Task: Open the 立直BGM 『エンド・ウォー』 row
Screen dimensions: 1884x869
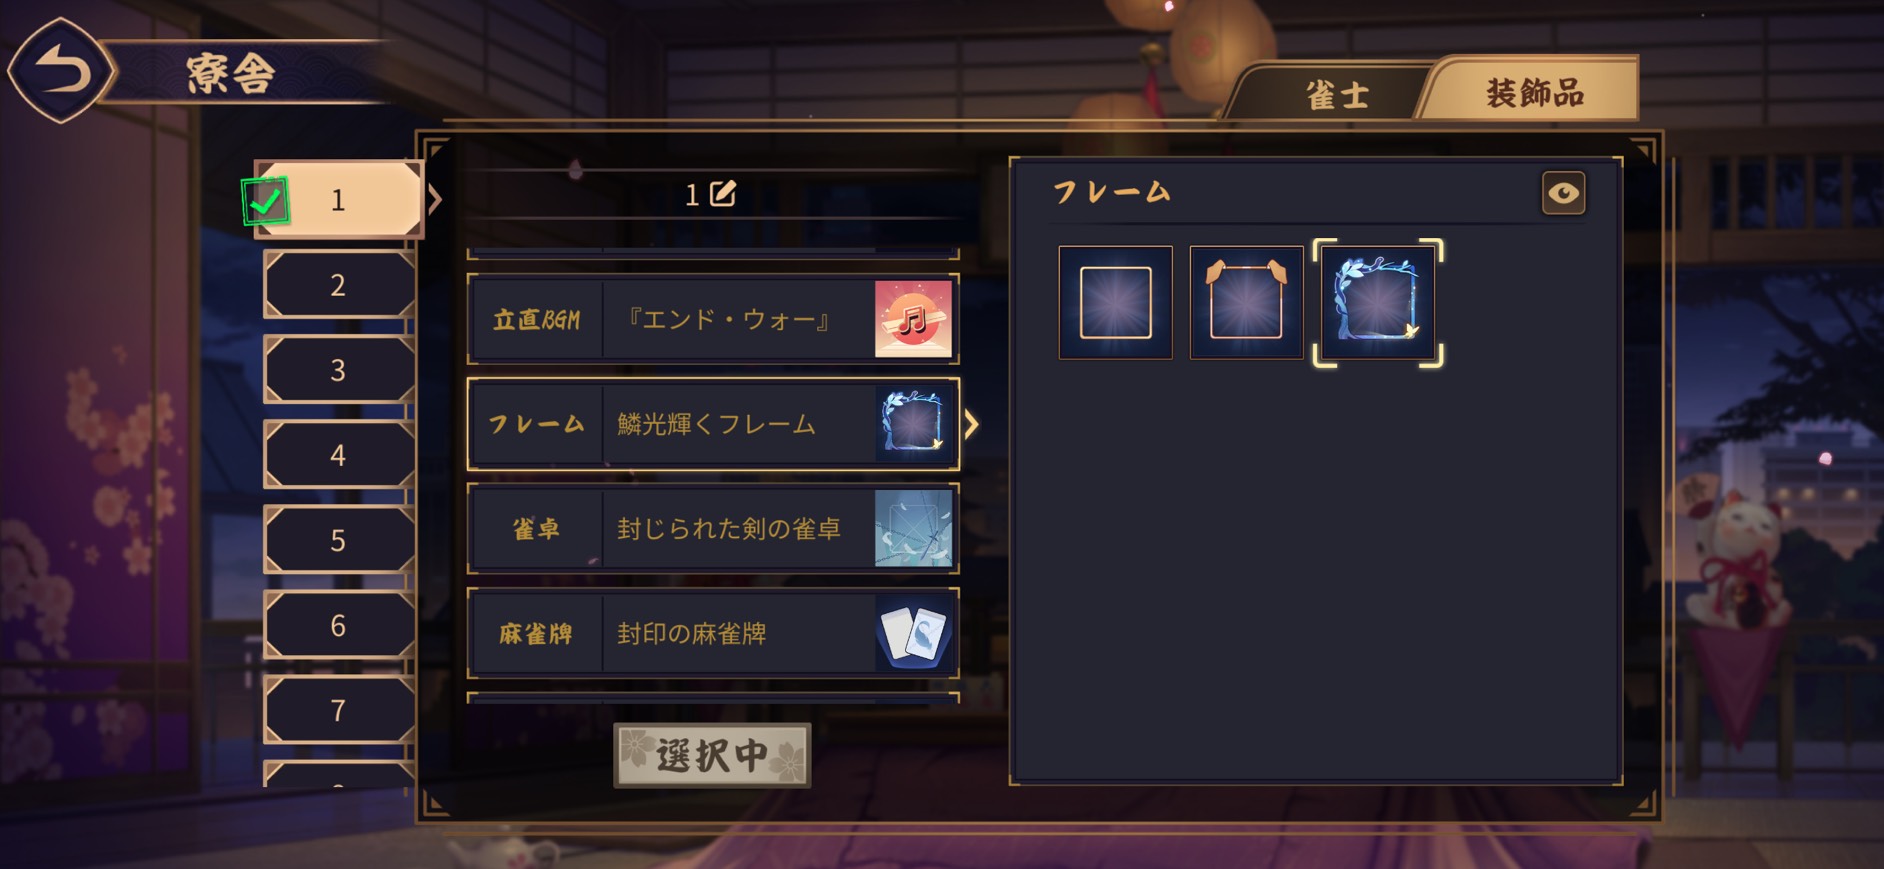Action: tap(713, 319)
